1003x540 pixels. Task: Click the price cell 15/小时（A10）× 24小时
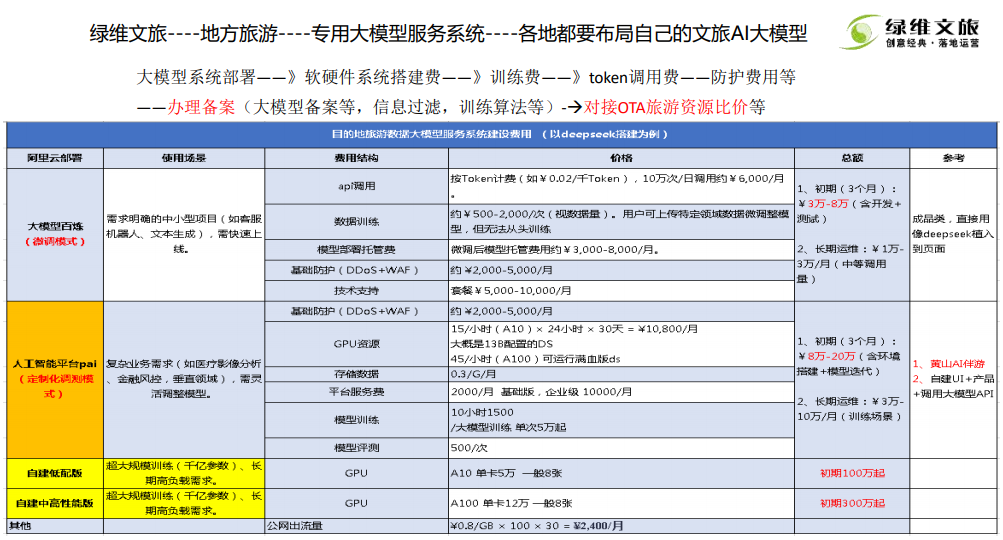pos(621,344)
